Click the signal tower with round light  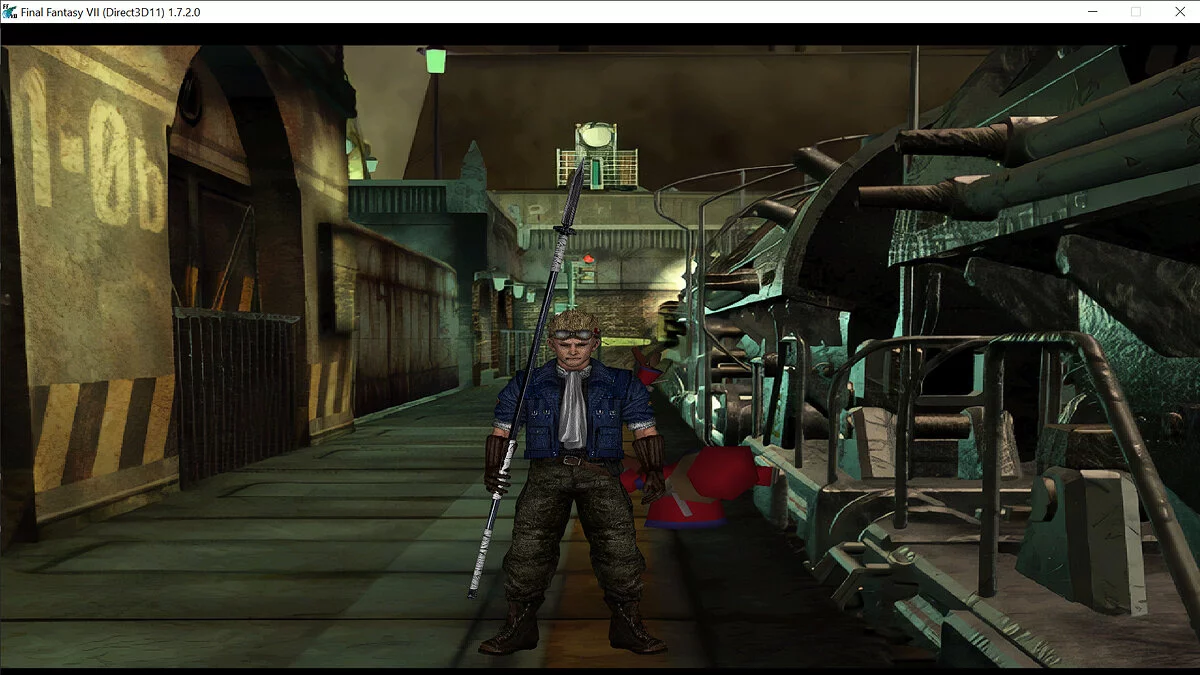pyautogui.click(x=597, y=155)
